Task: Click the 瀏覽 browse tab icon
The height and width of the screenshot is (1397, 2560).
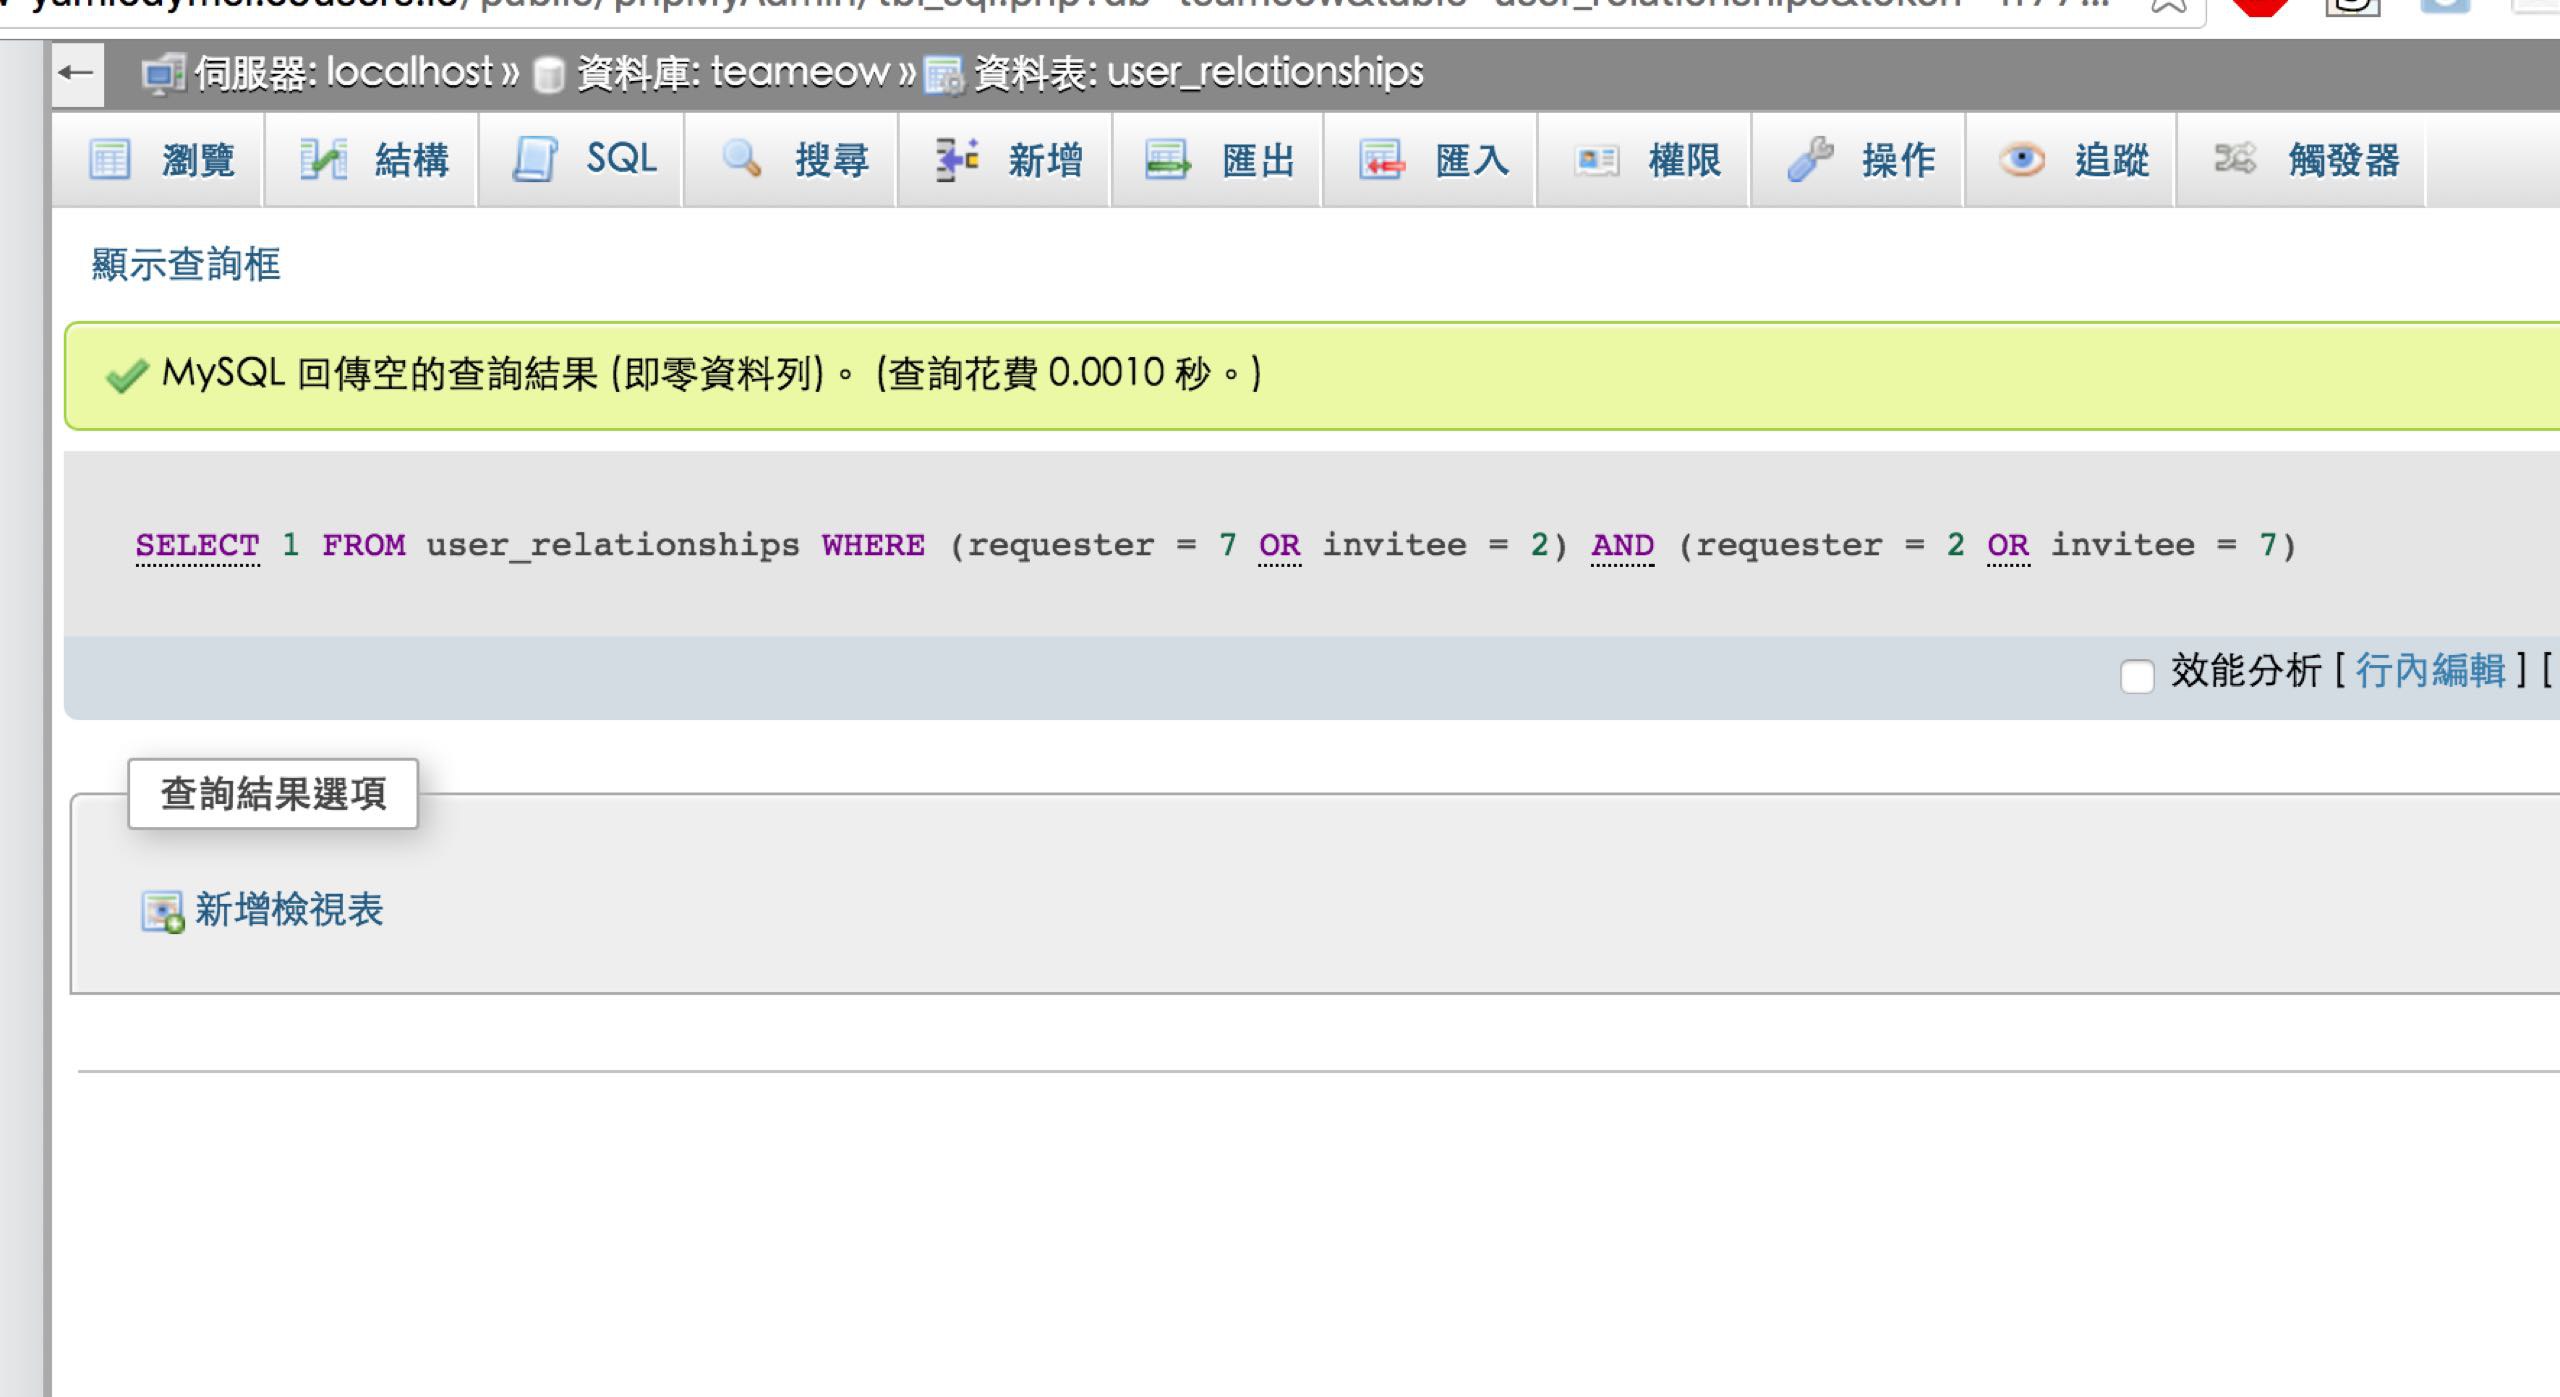Action: [x=110, y=160]
